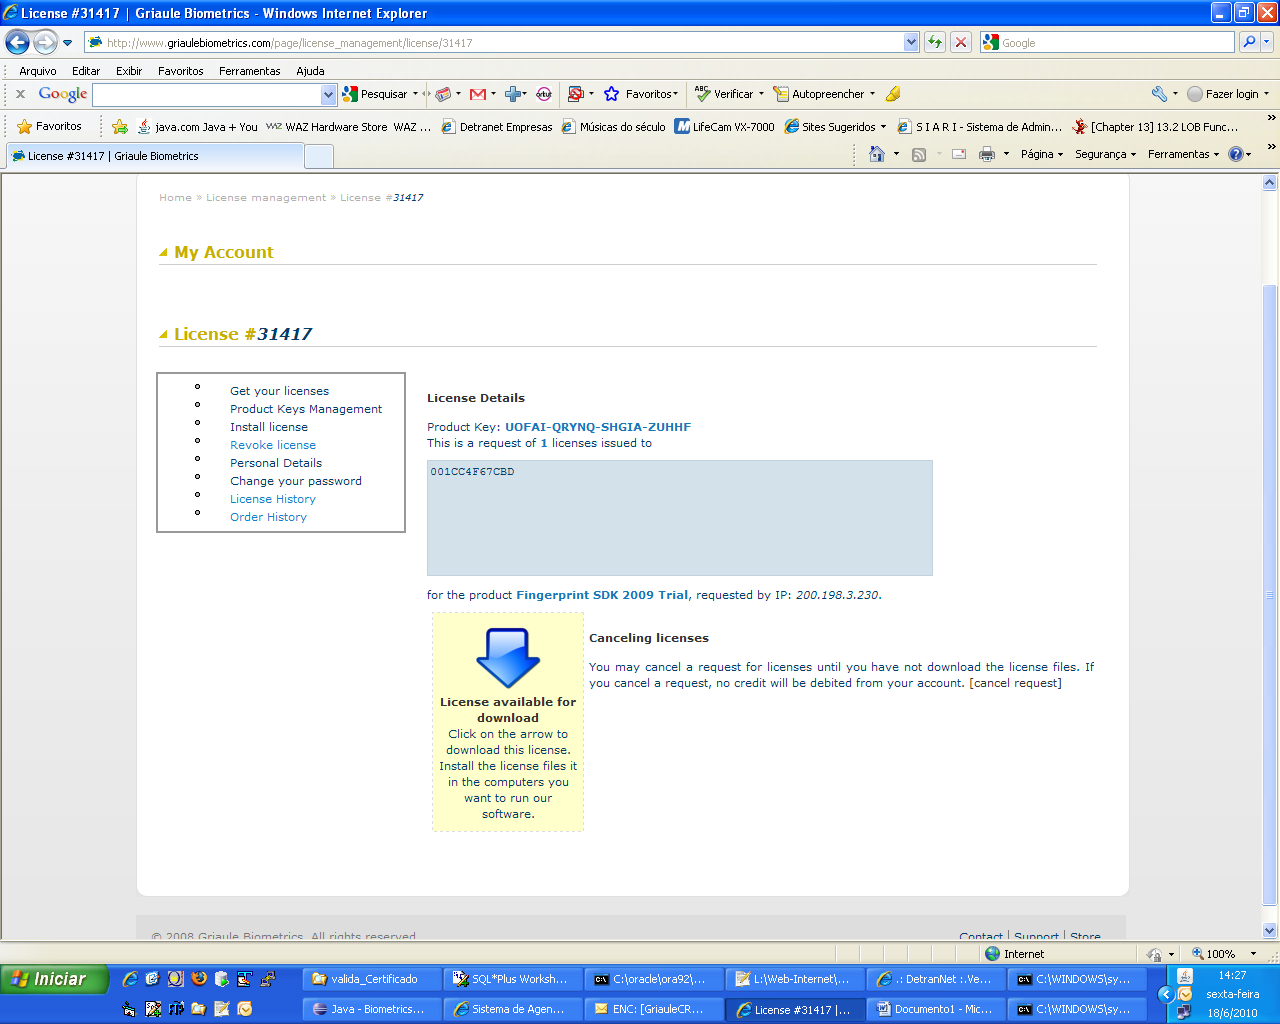The width and height of the screenshot is (1280, 1024).
Task: Click inside the Google toolbar search field
Action: coord(207,94)
